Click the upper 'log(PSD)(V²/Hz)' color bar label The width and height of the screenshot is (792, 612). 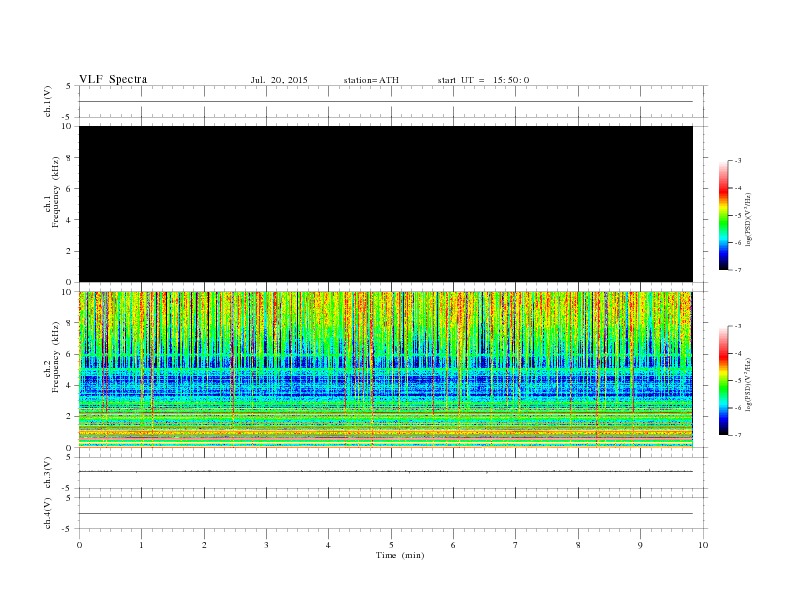(x=748, y=220)
